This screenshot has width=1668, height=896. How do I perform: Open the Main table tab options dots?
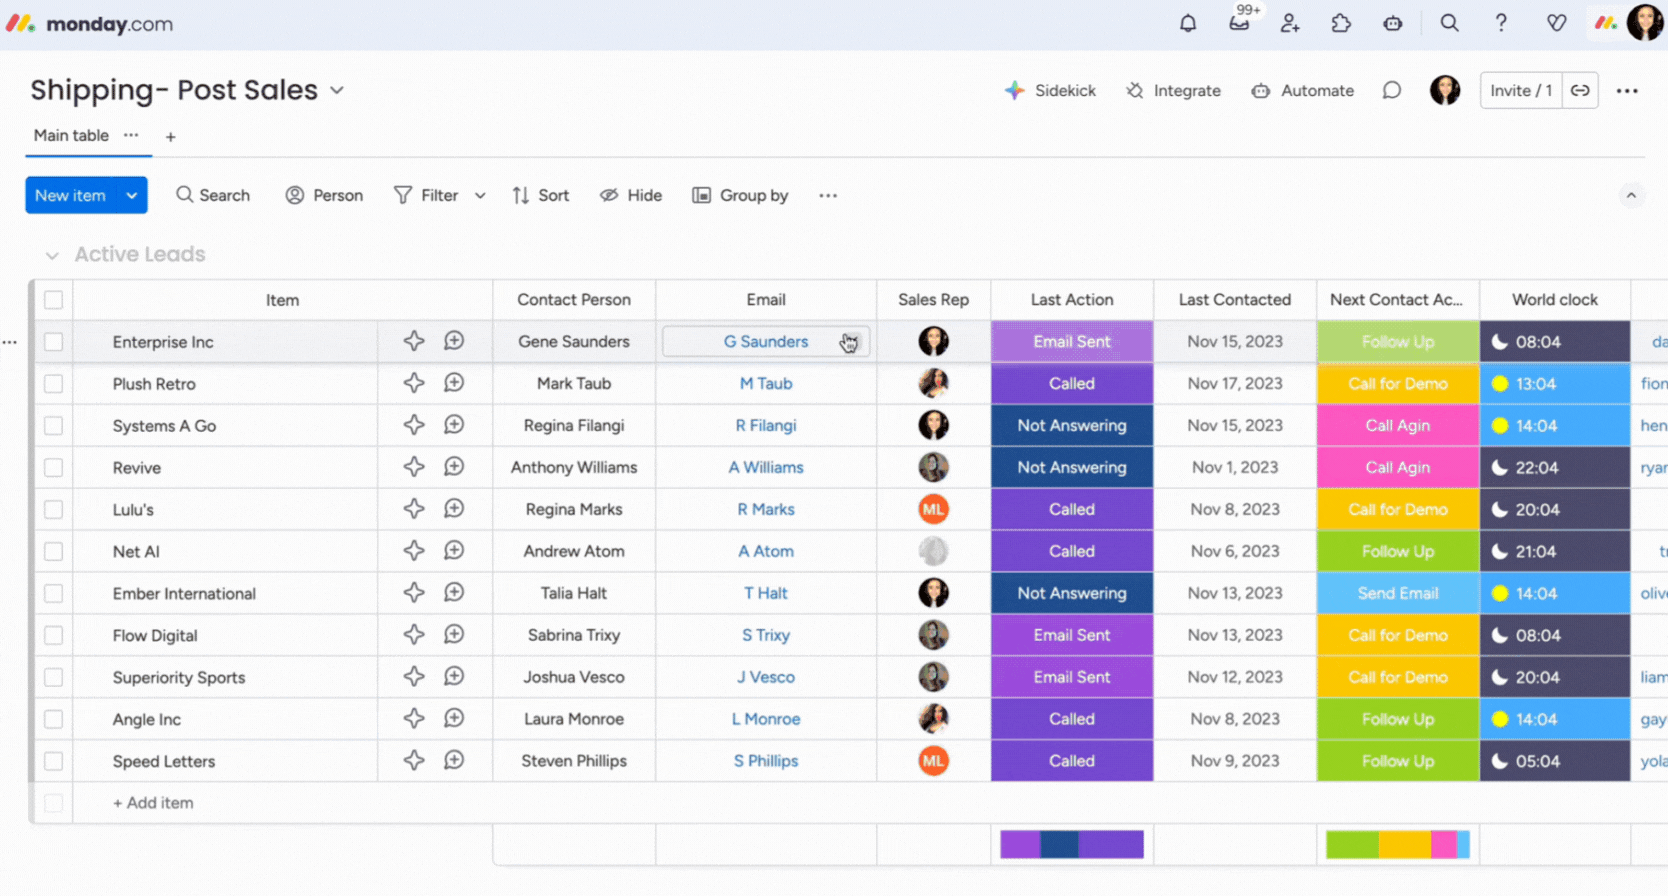(131, 135)
